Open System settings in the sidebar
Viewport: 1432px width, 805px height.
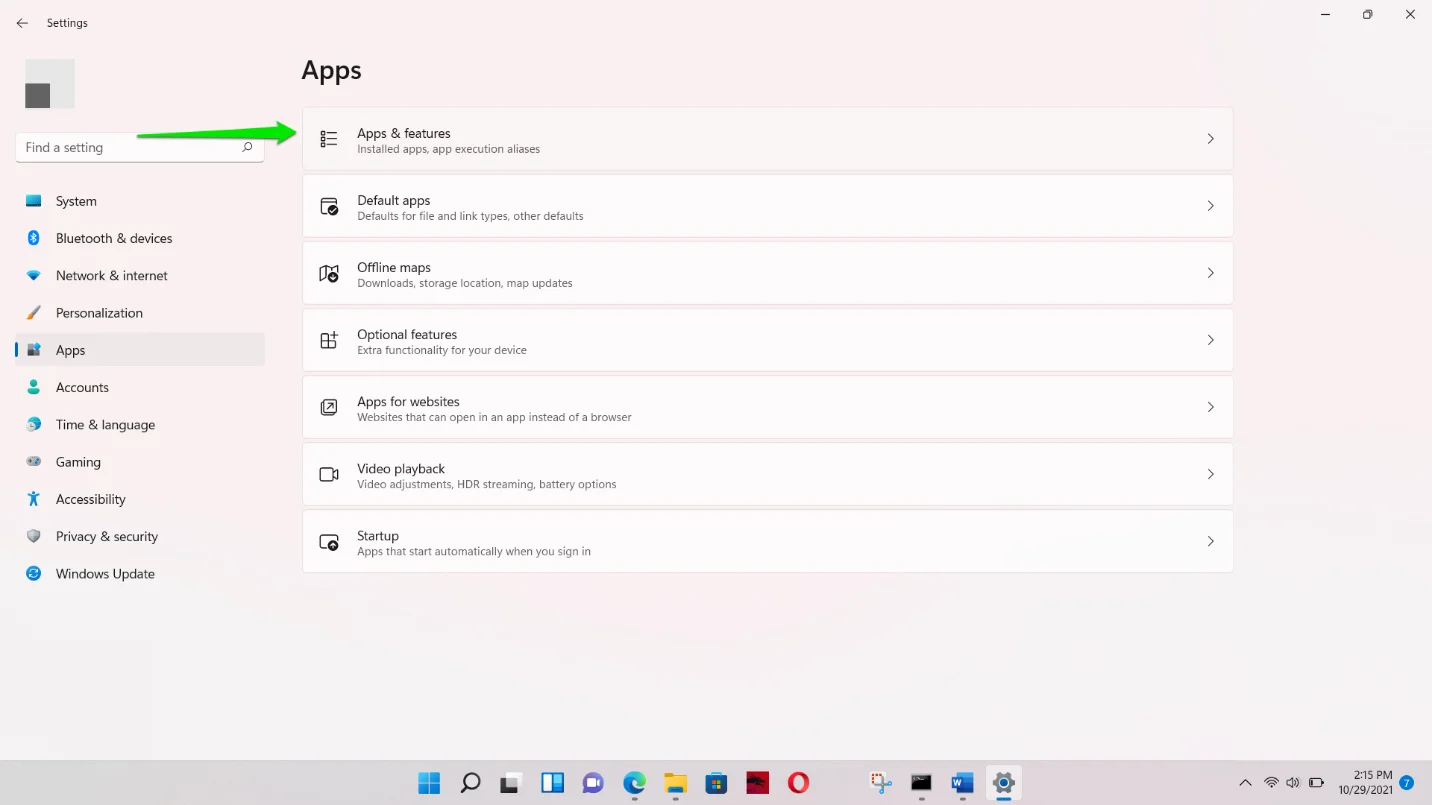point(140,201)
